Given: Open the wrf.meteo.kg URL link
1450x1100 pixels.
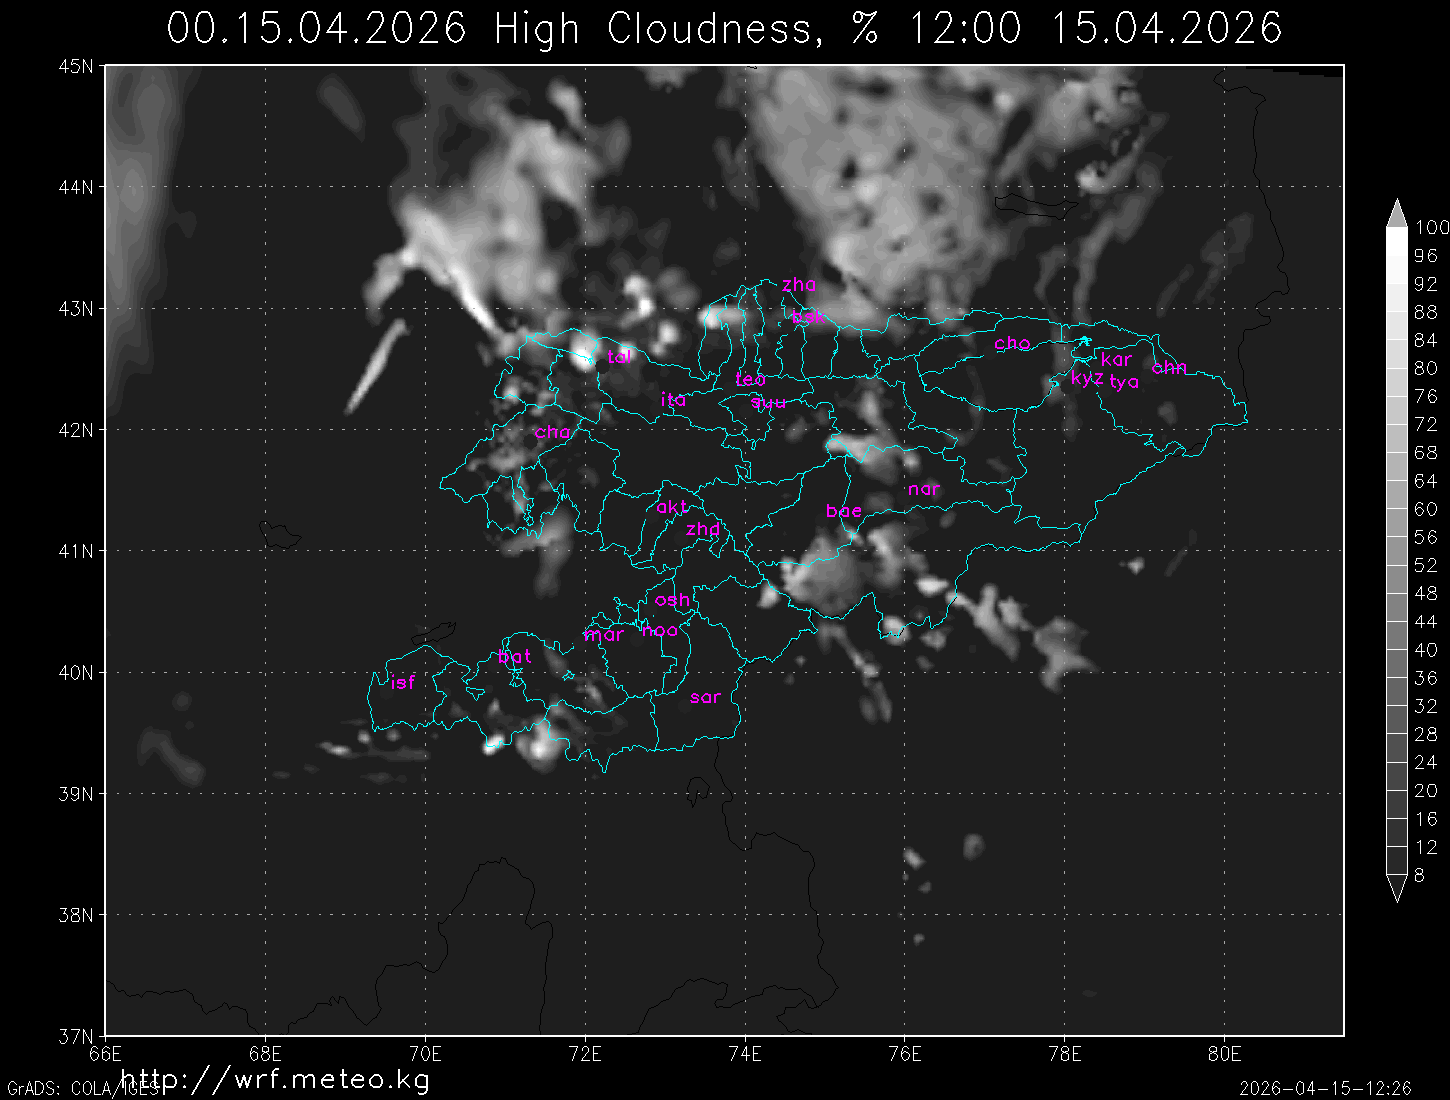Looking at the screenshot, I should point(275,1079).
